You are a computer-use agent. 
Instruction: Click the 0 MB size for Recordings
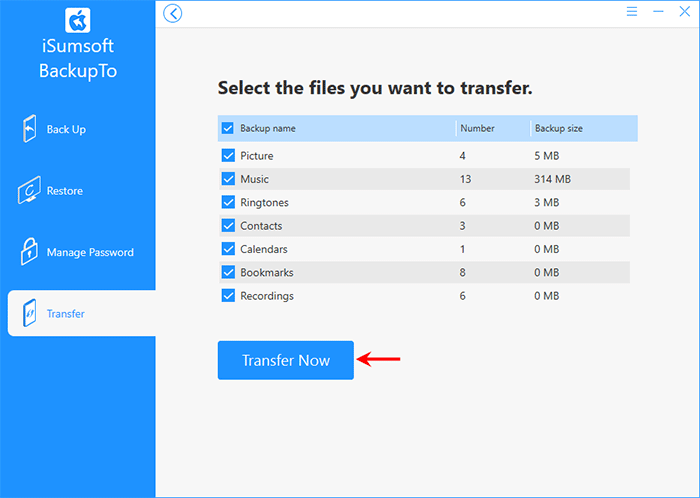pyautogui.click(x=547, y=296)
